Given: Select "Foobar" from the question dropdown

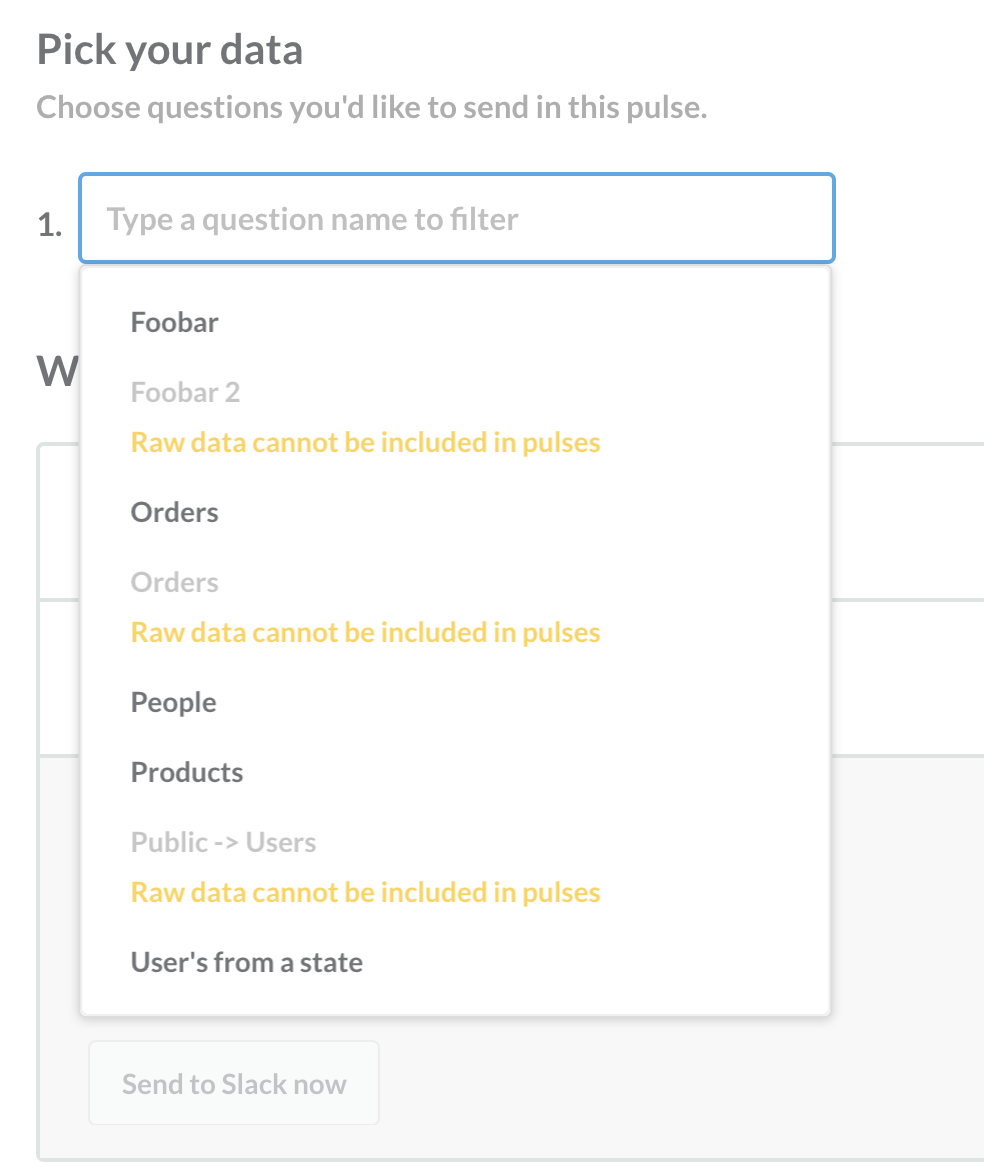Looking at the screenshot, I should point(174,322).
